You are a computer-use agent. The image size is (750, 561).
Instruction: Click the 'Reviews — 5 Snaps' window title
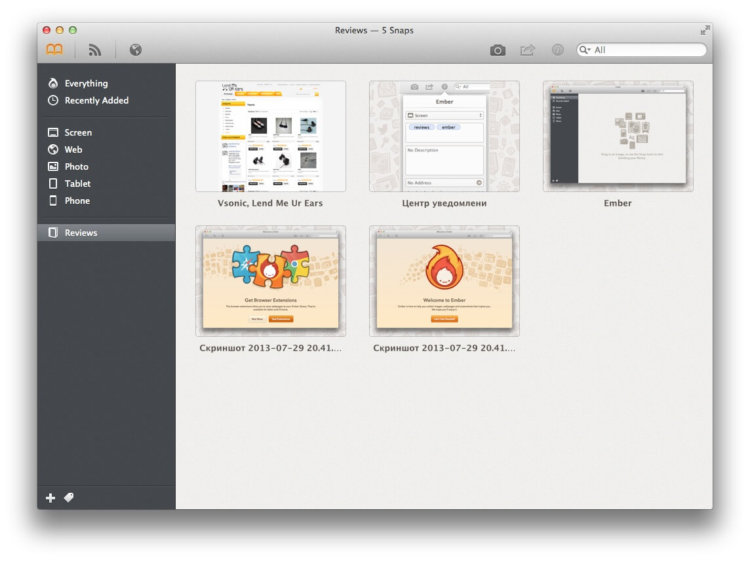point(374,30)
